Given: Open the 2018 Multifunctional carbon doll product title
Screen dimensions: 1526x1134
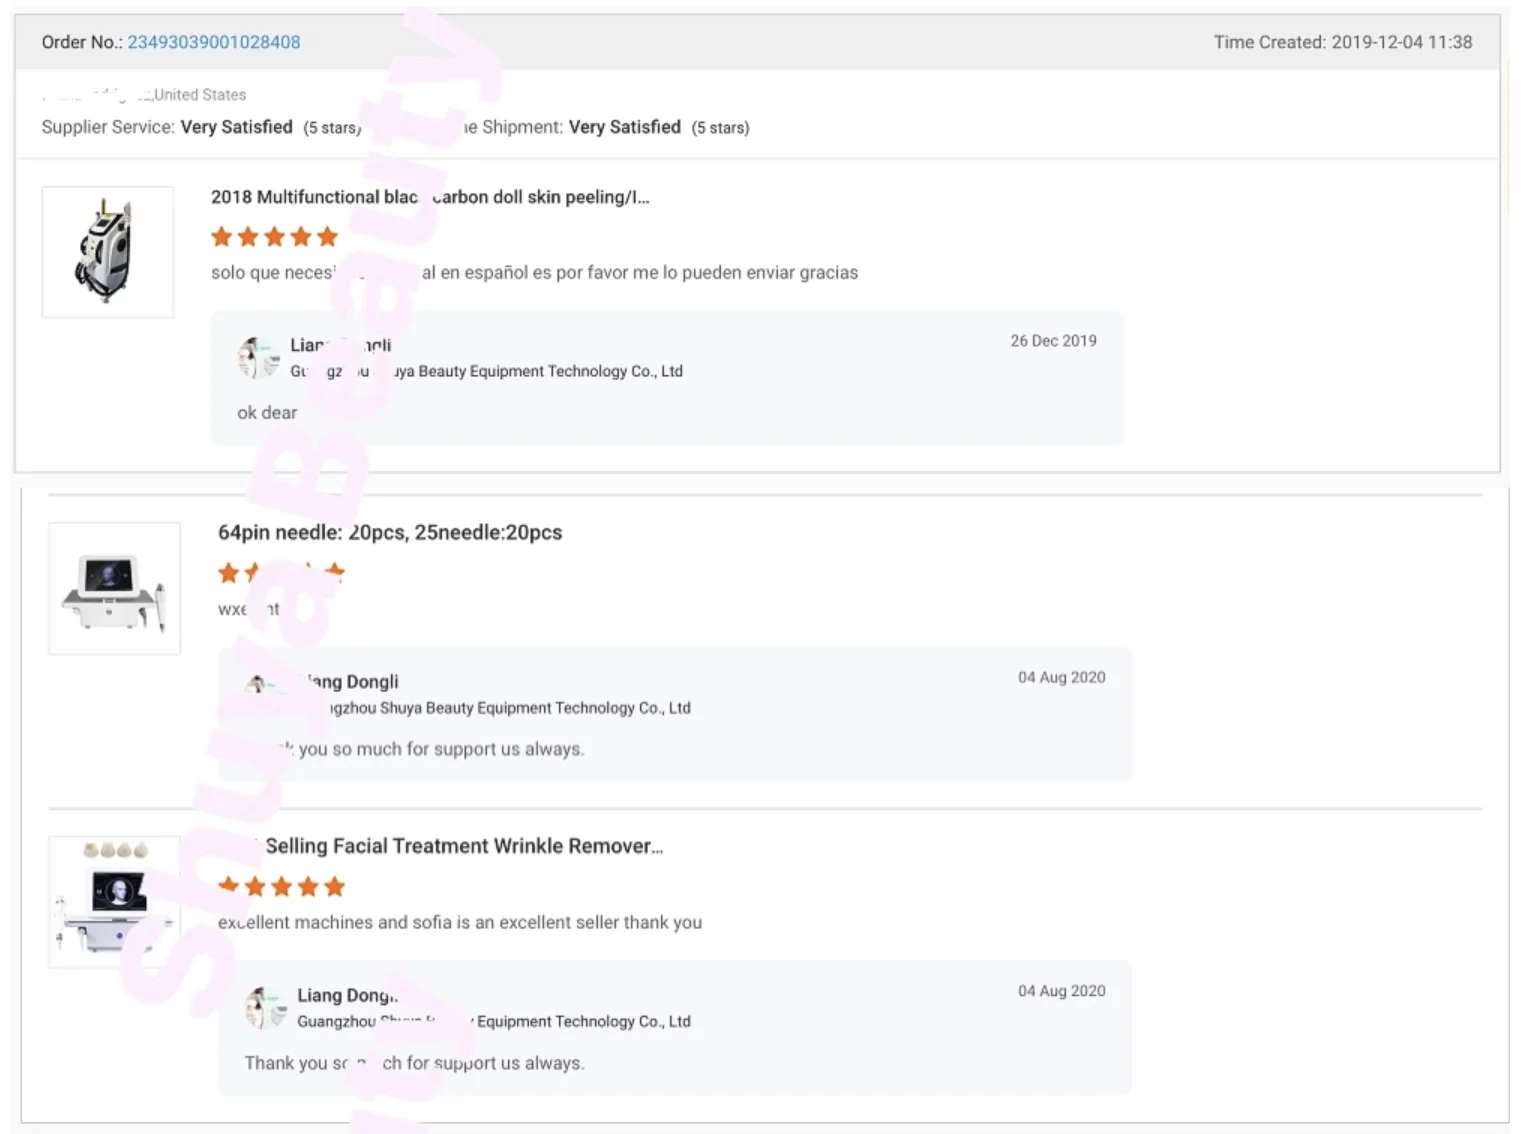Looking at the screenshot, I should coord(430,197).
